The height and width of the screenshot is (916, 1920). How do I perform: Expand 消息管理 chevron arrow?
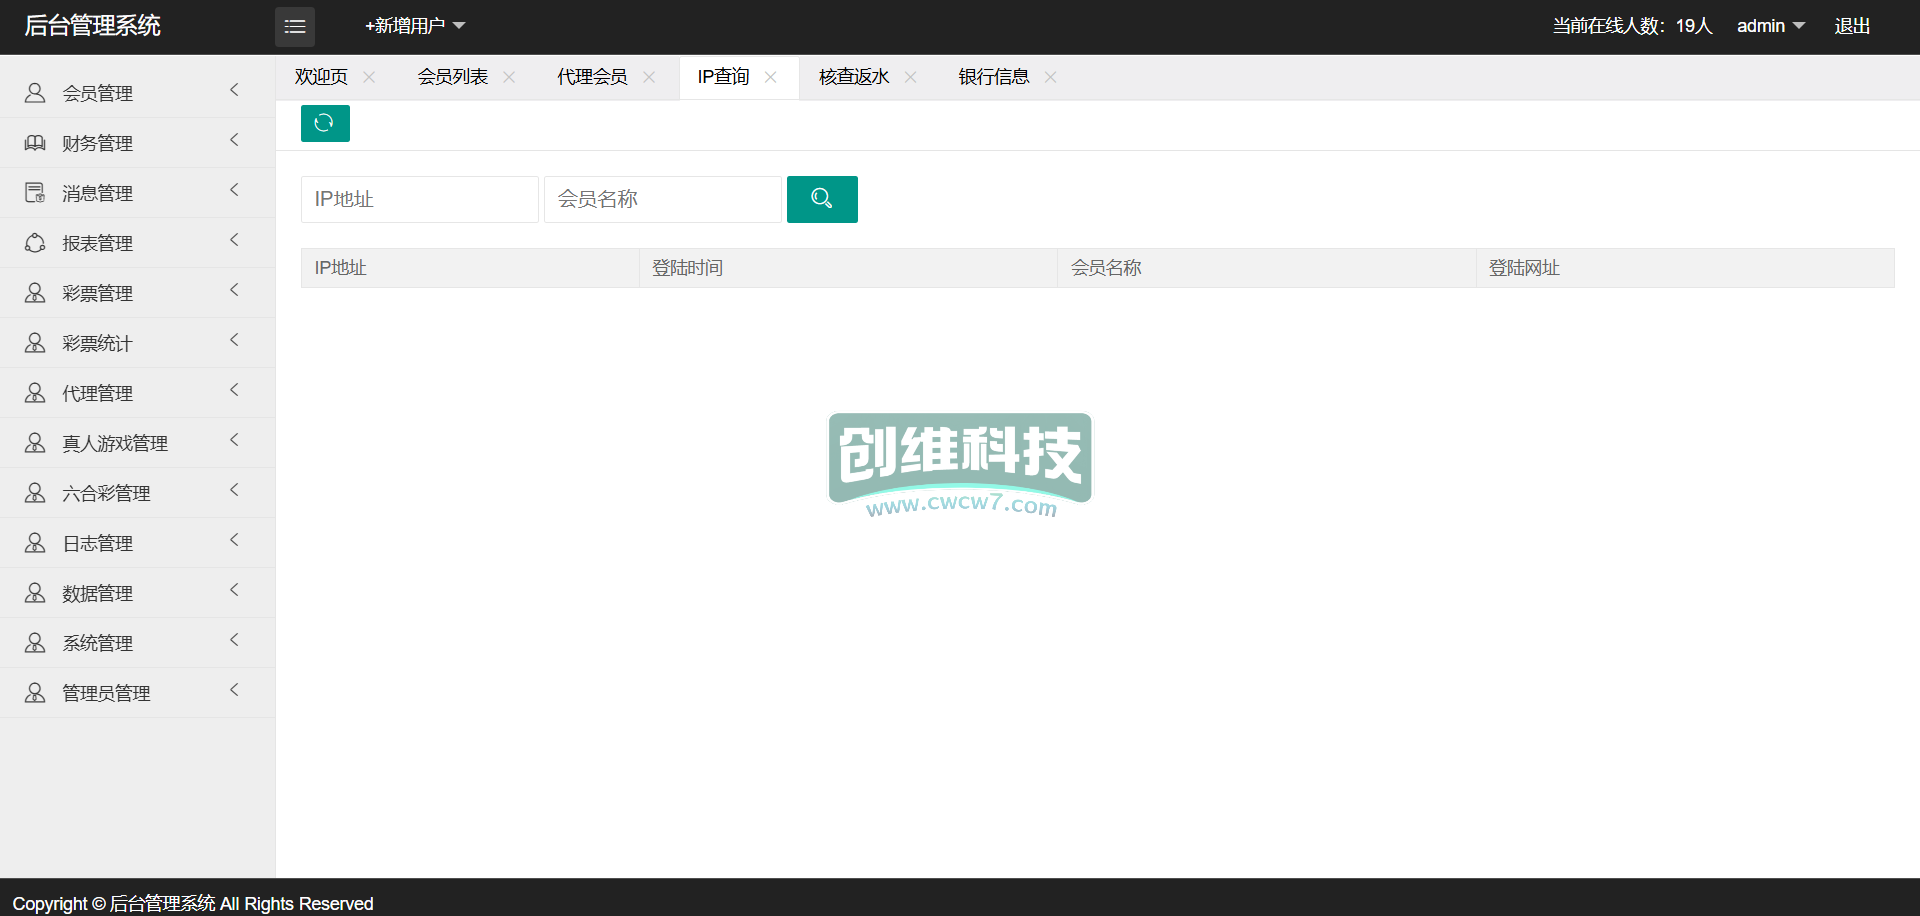point(235,190)
